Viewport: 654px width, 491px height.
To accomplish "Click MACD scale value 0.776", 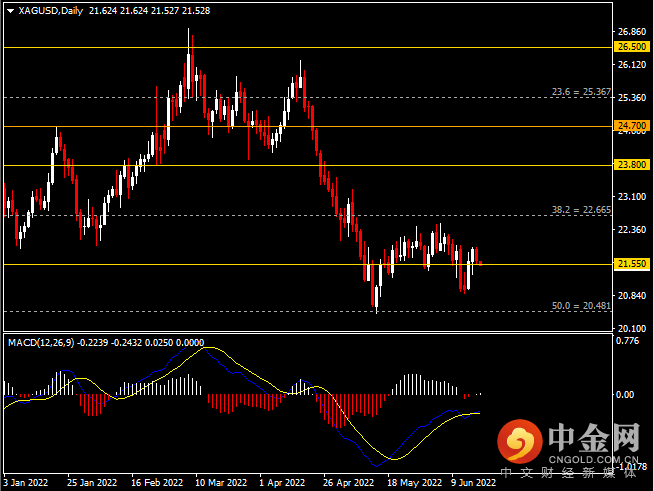I will (628, 341).
